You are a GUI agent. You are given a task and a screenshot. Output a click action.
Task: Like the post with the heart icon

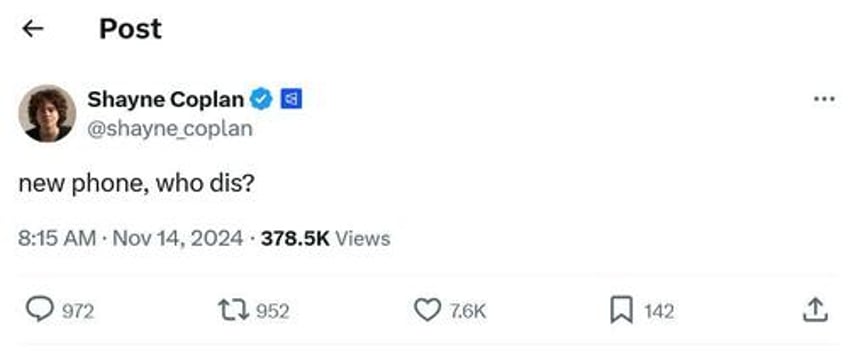(x=427, y=310)
